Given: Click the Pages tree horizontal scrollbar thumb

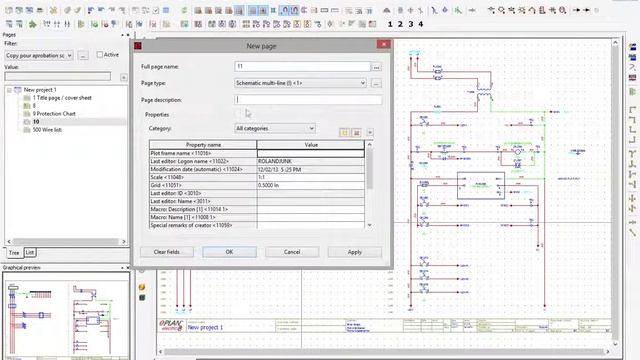Looking at the screenshot, I should pos(65,242).
